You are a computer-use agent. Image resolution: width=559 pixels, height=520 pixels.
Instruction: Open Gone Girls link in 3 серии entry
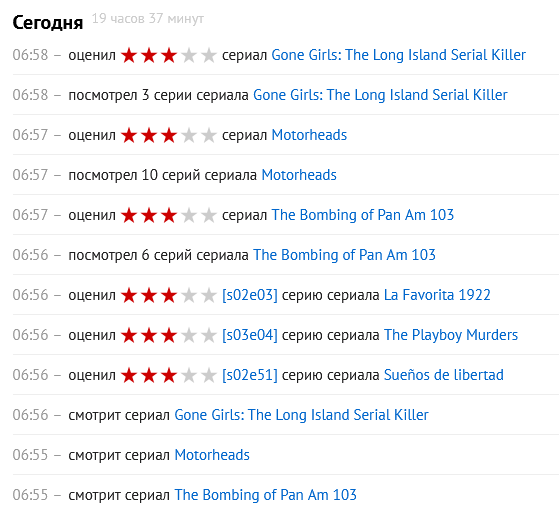tap(380, 95)
